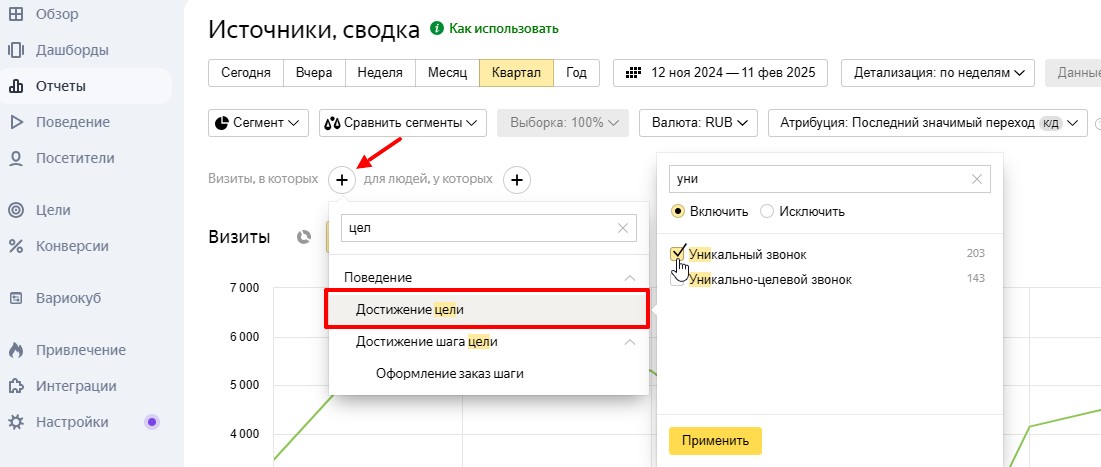Click the plus icon after "Визиты, в которых"
1101x467 pixels.
[342, 180]
